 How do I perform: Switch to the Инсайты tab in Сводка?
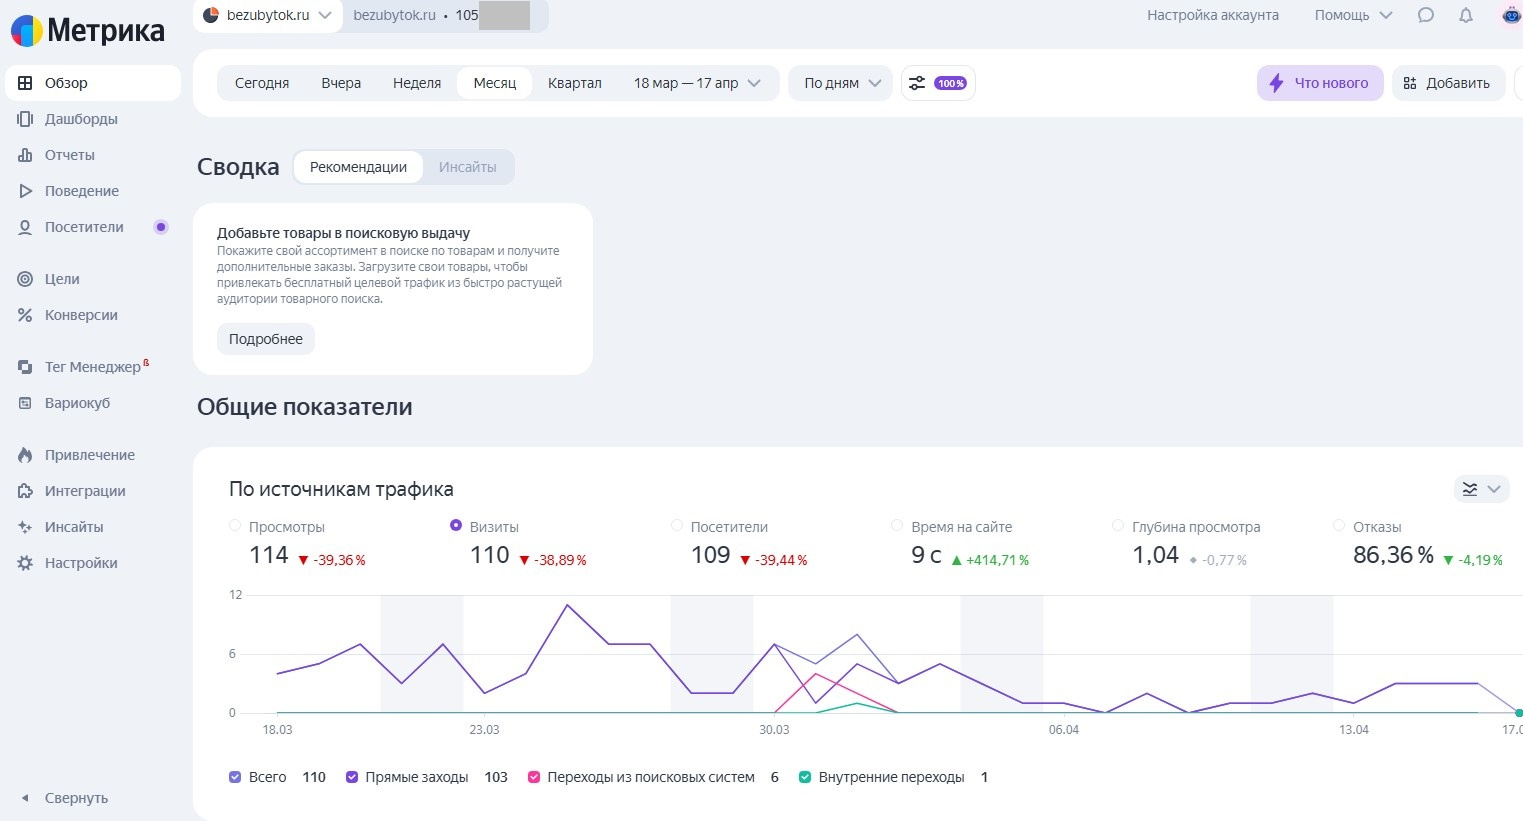467,167
